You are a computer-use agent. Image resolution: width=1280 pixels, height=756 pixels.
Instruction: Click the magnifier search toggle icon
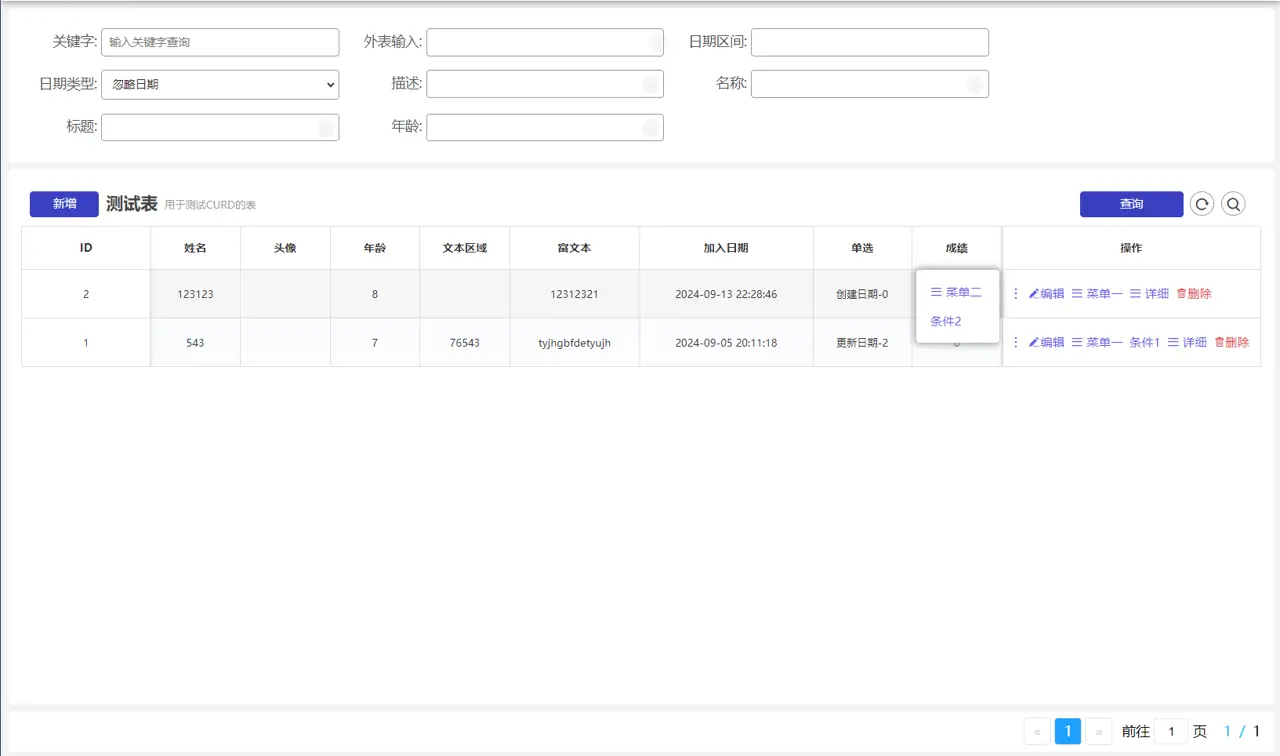(x=1234, y=204)
